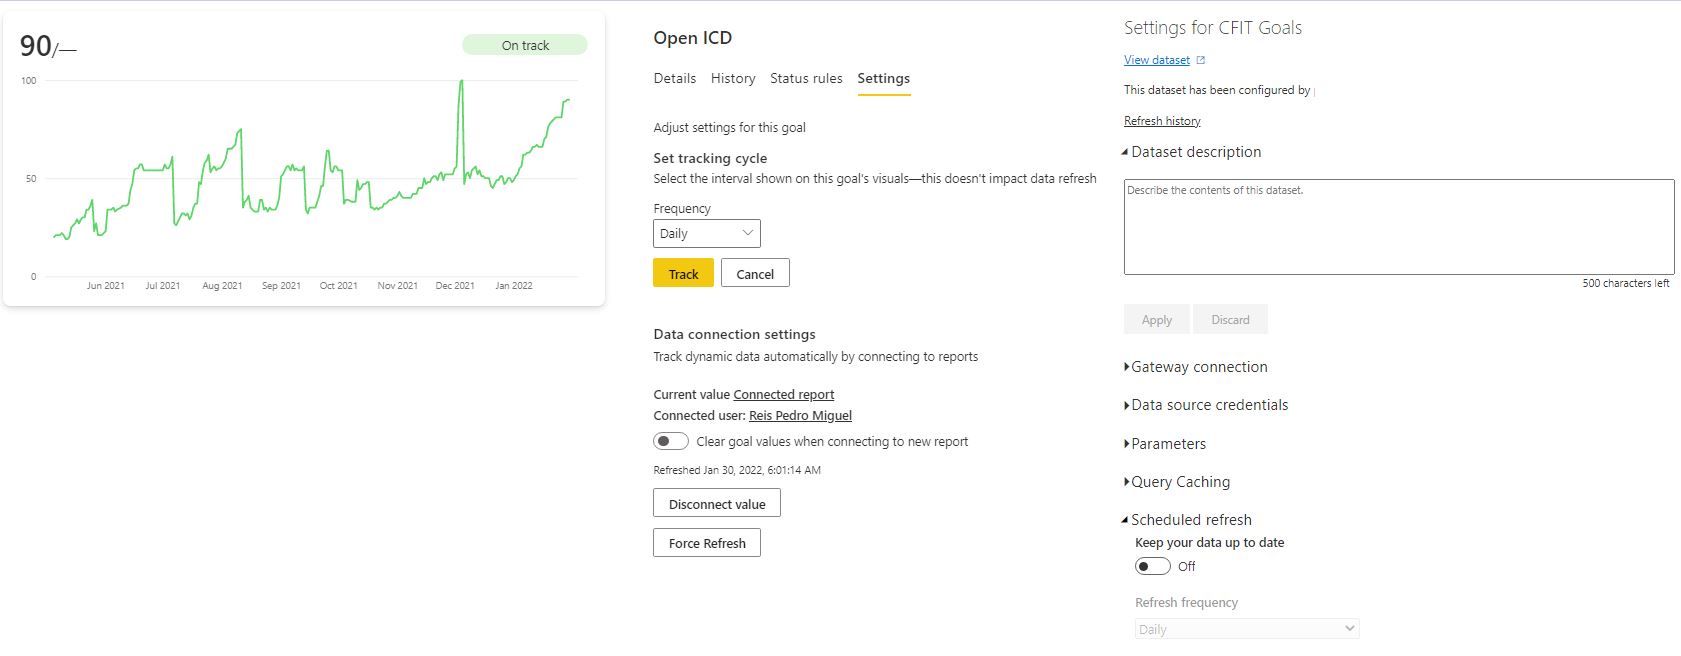Open the View dataset link

[x=1157, y=60]
